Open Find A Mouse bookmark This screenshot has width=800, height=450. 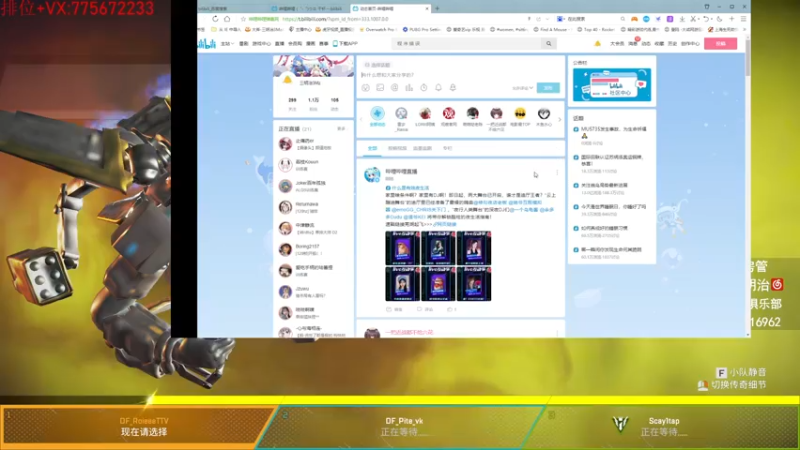coord(551,30)
